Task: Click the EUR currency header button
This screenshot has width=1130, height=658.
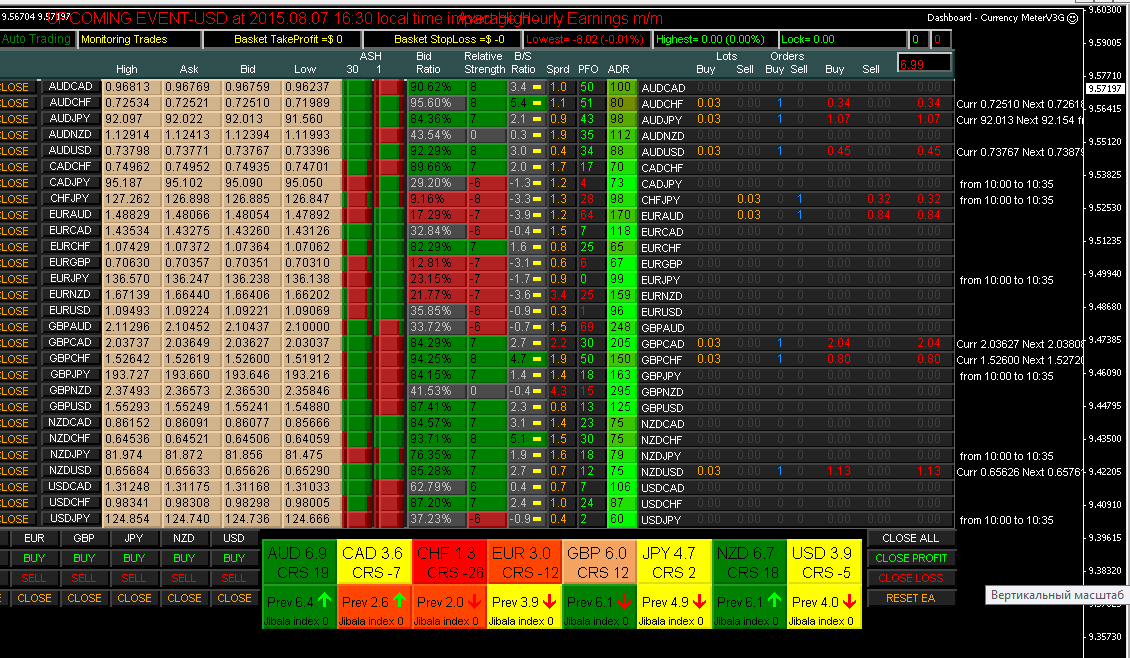Action: (34, 538)
